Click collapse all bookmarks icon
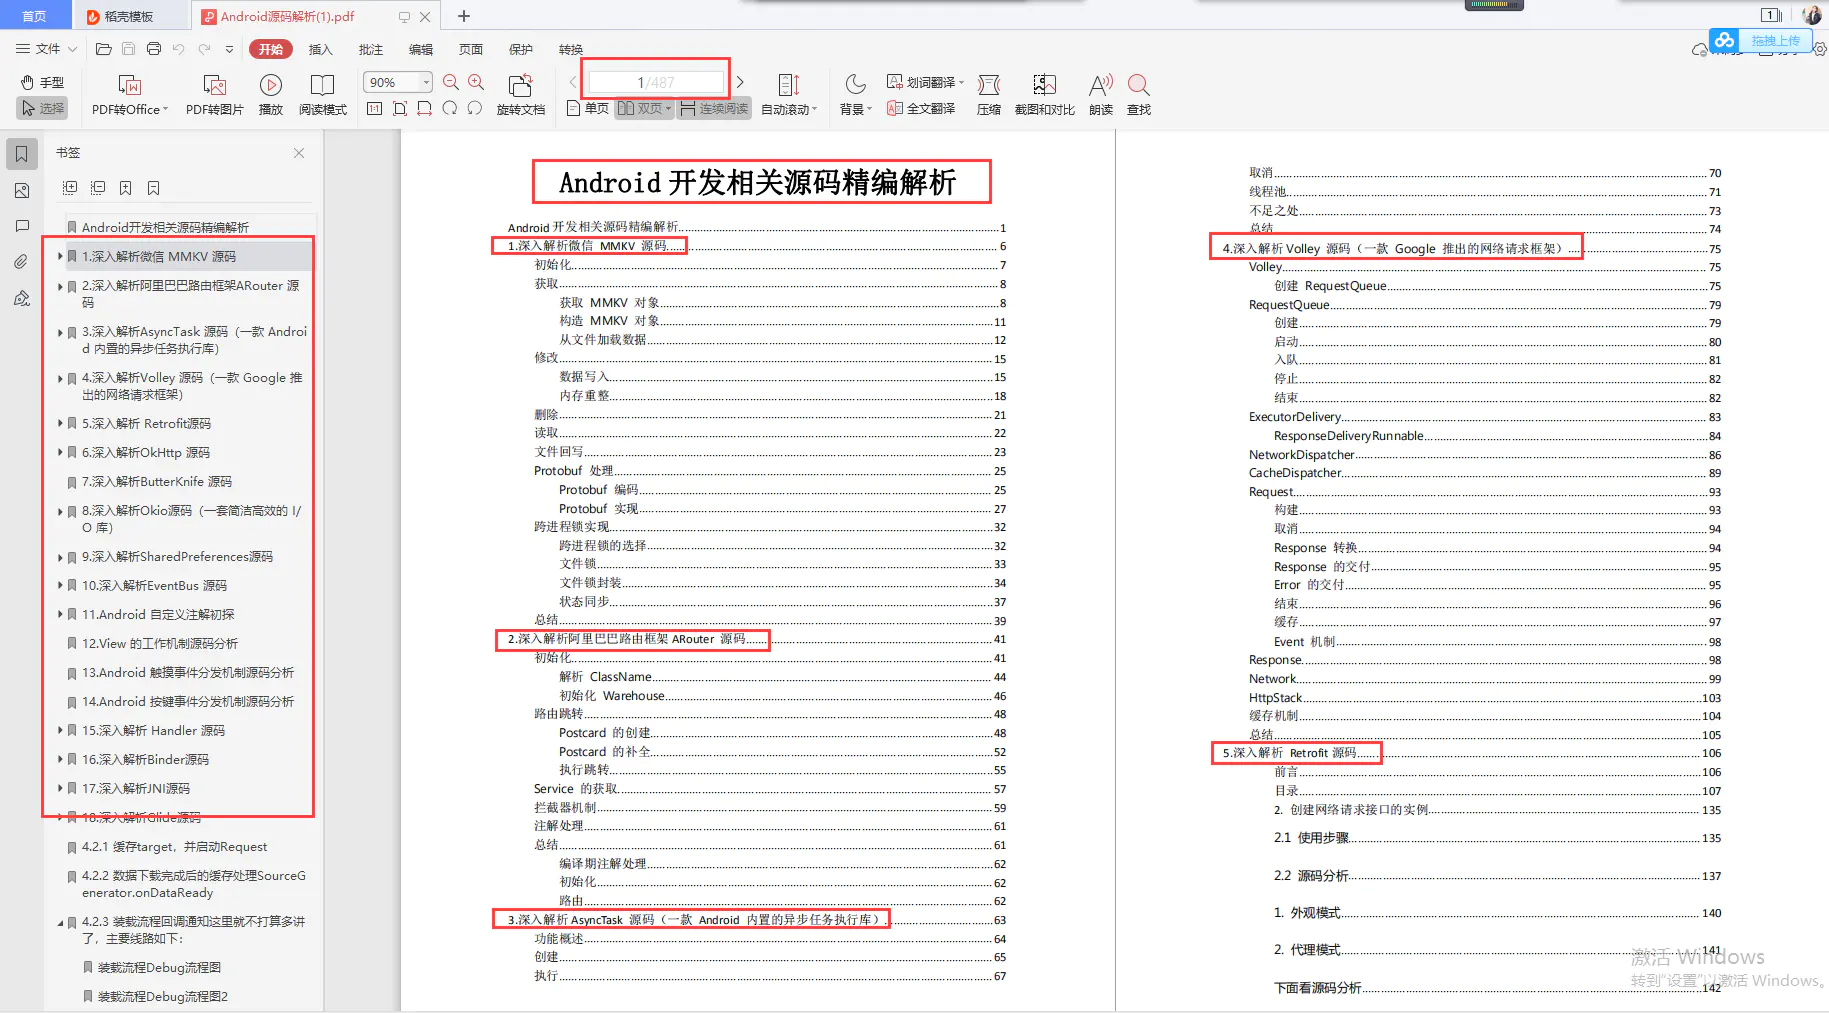 pos(98,188)
